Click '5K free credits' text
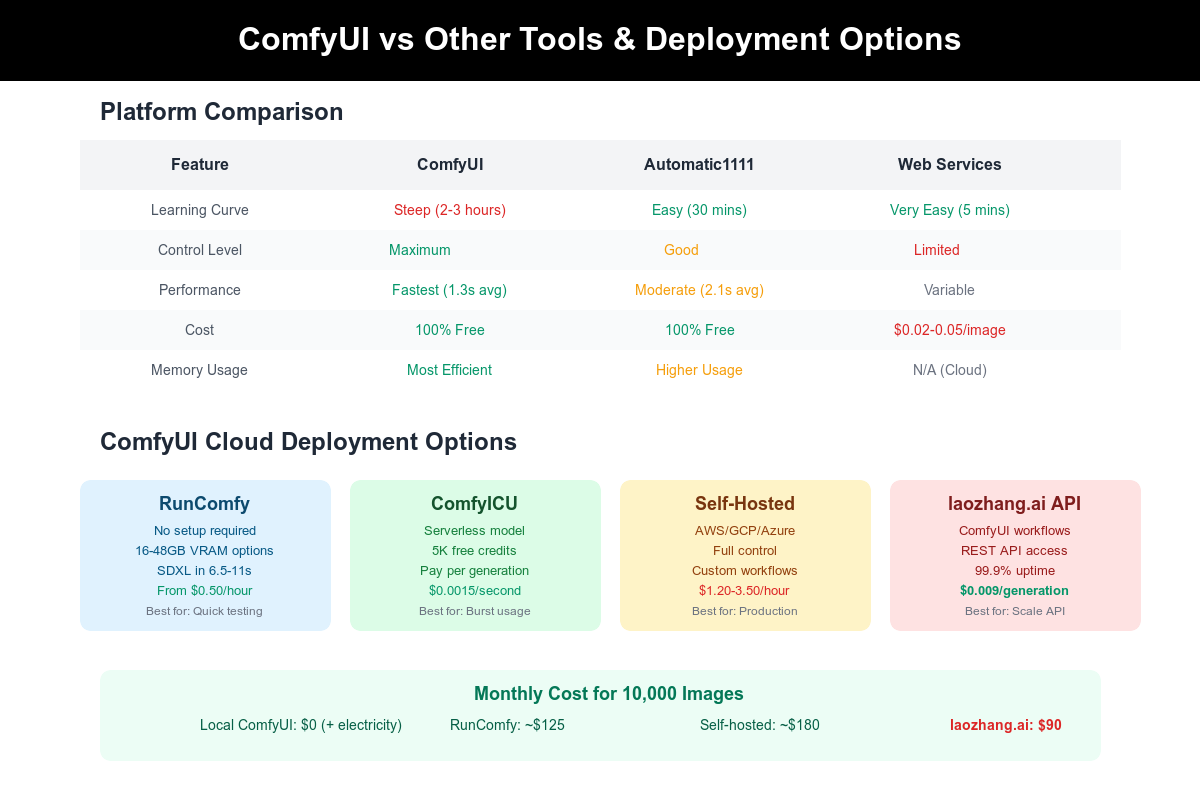1200x800 pixels. point(475,551)
